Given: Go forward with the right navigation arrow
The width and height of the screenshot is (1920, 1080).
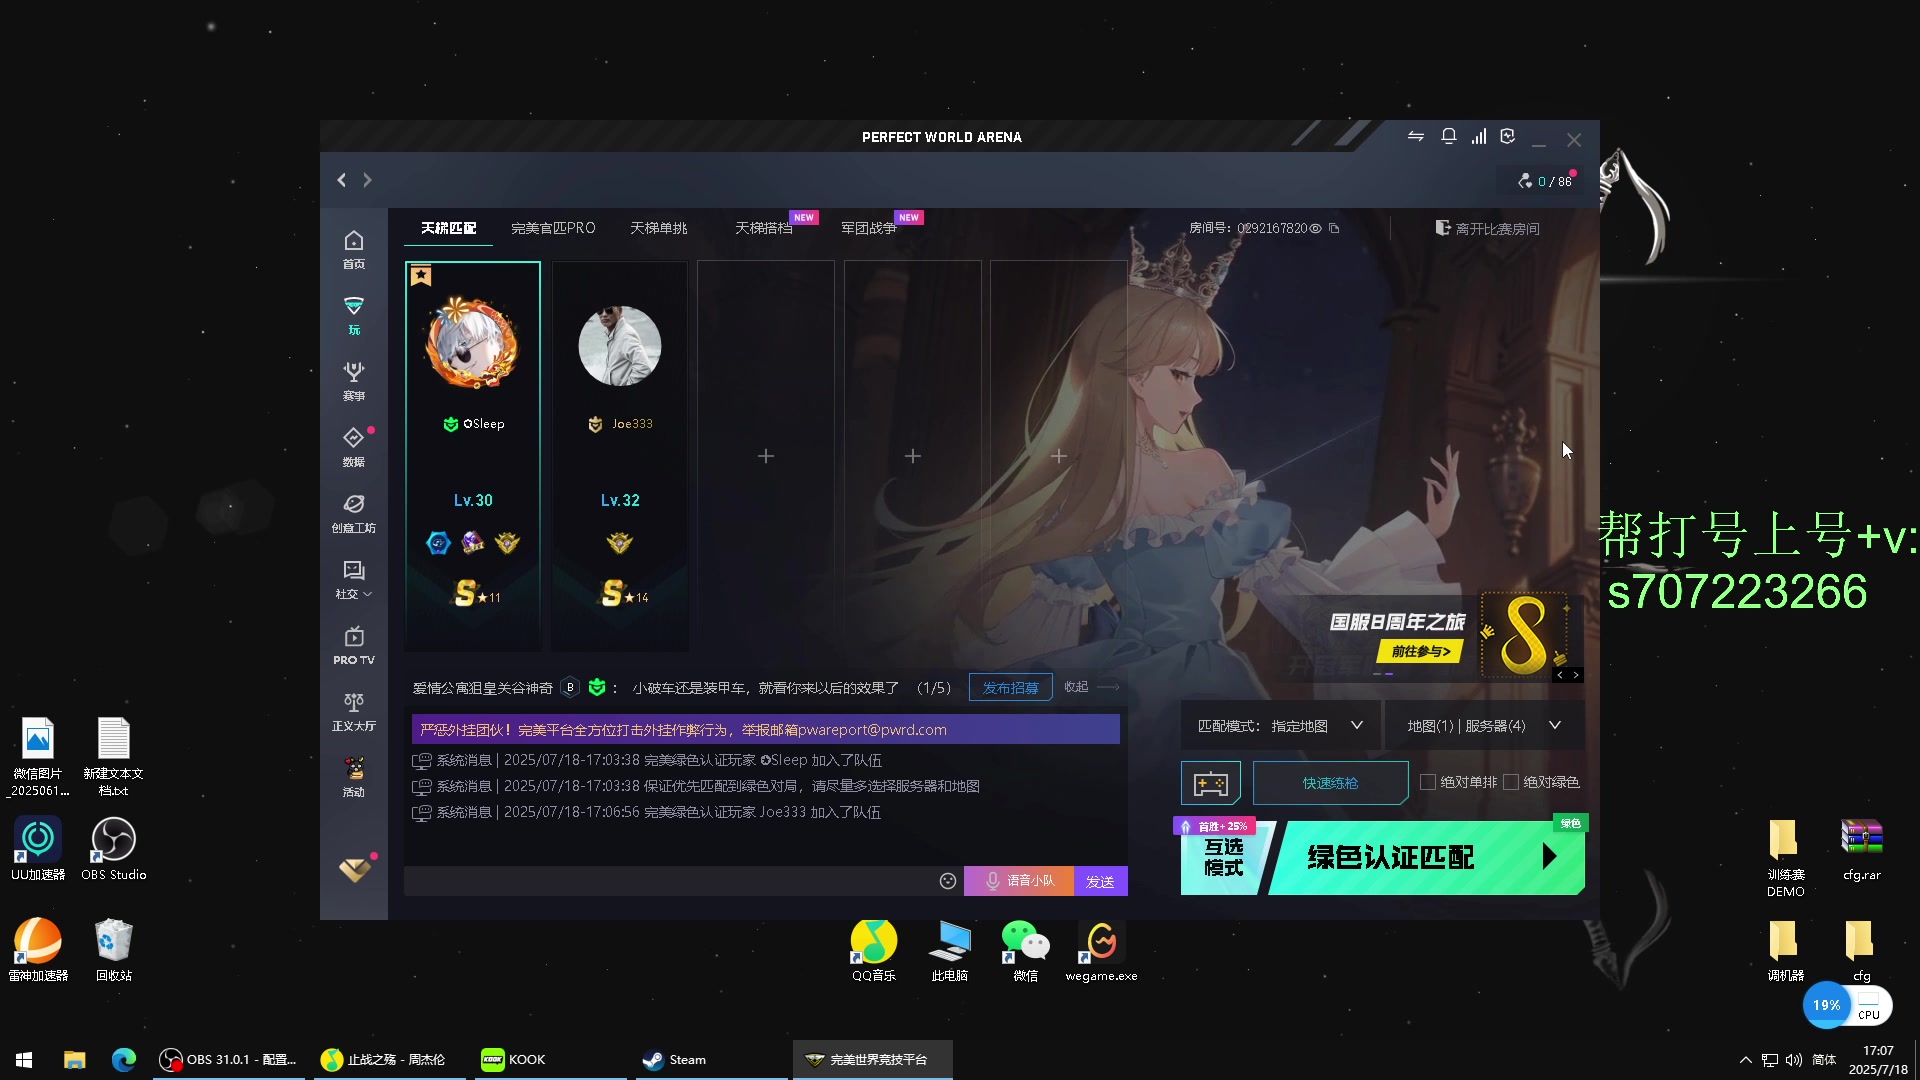Looking at the screenshot, I should pyautogui.click(x=367, y=180).
